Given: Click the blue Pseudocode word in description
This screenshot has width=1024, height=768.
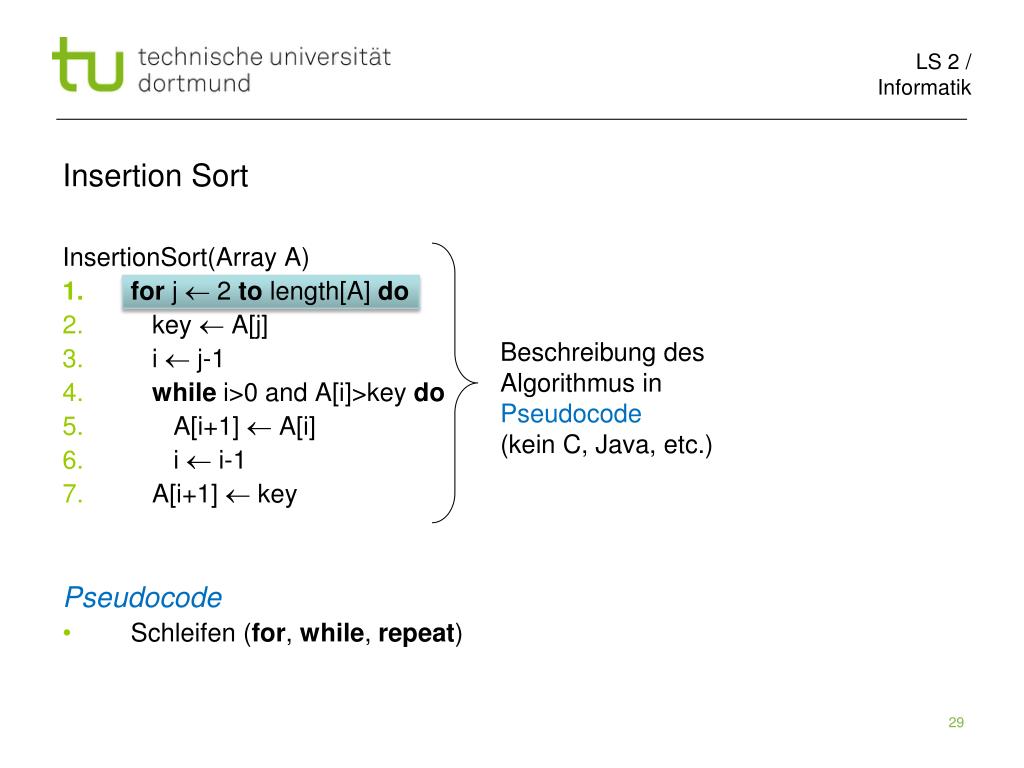Looking at the screenshot, I should (571, 413).
